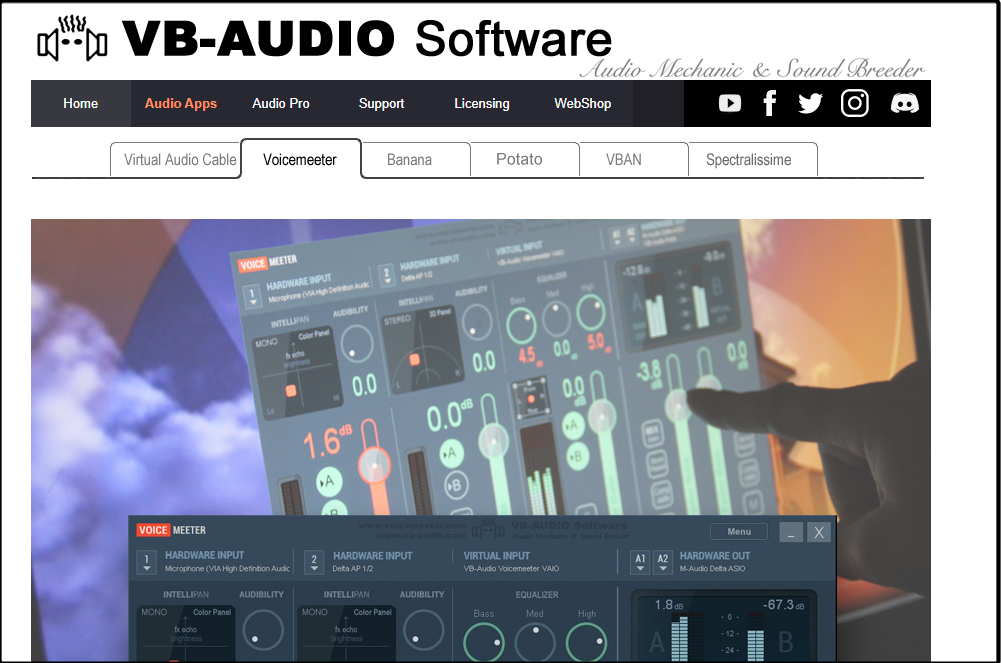Toggle MONO on Hardware Input 1 front window
This screenshot has height=663, width=1001.
[154, 612]
